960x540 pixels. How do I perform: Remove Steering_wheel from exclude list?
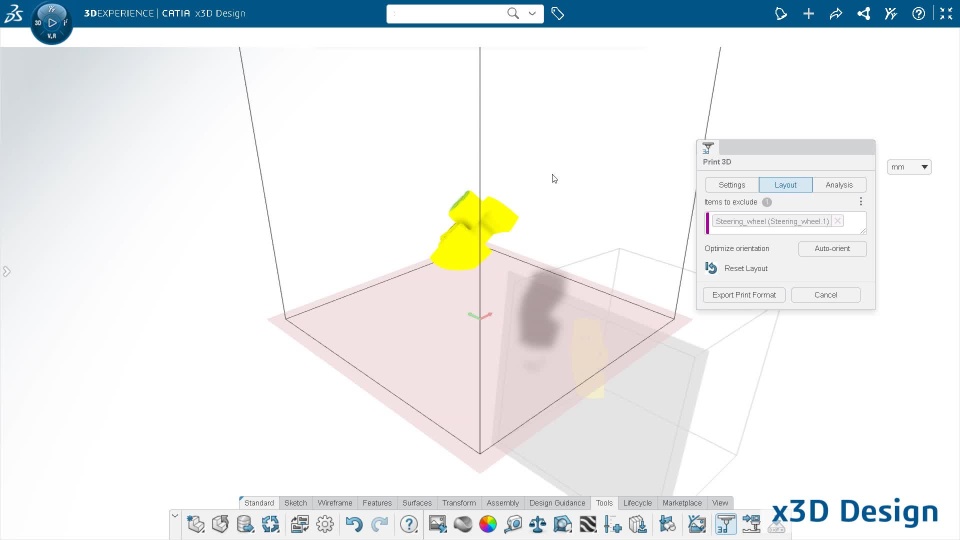click(x=838, y=221)
